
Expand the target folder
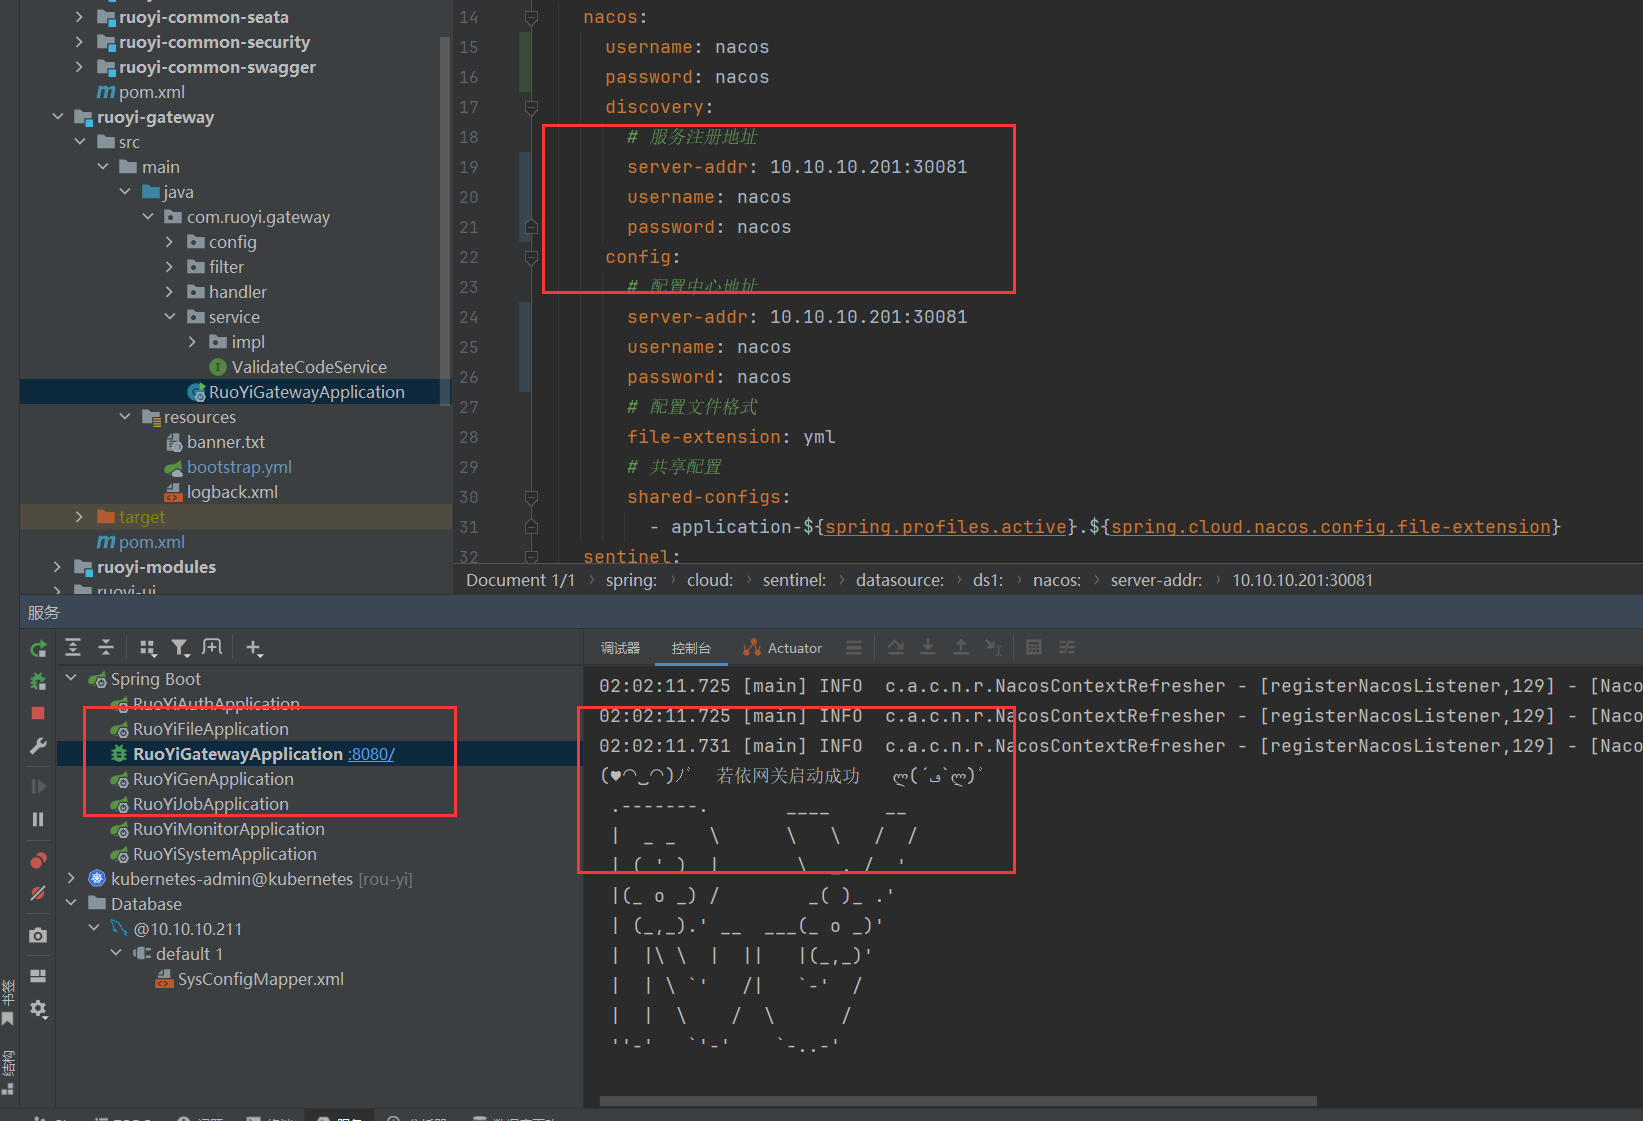tap(79, 517)
